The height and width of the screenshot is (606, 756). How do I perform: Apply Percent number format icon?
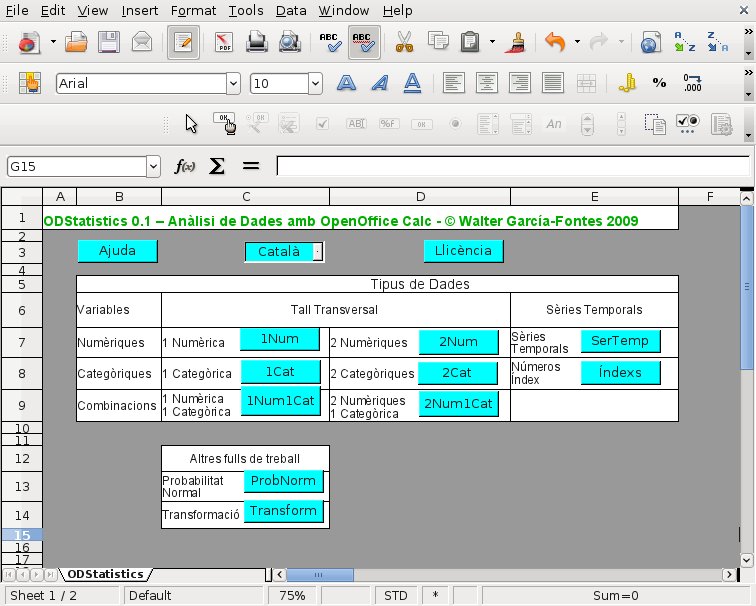click(659, 83)
